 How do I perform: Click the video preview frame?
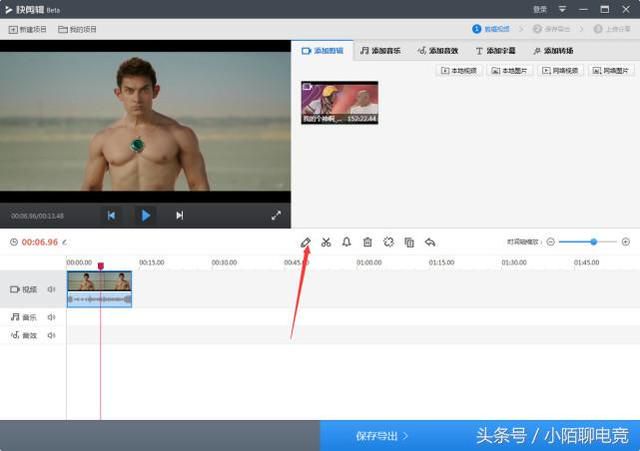pos(145,121)
